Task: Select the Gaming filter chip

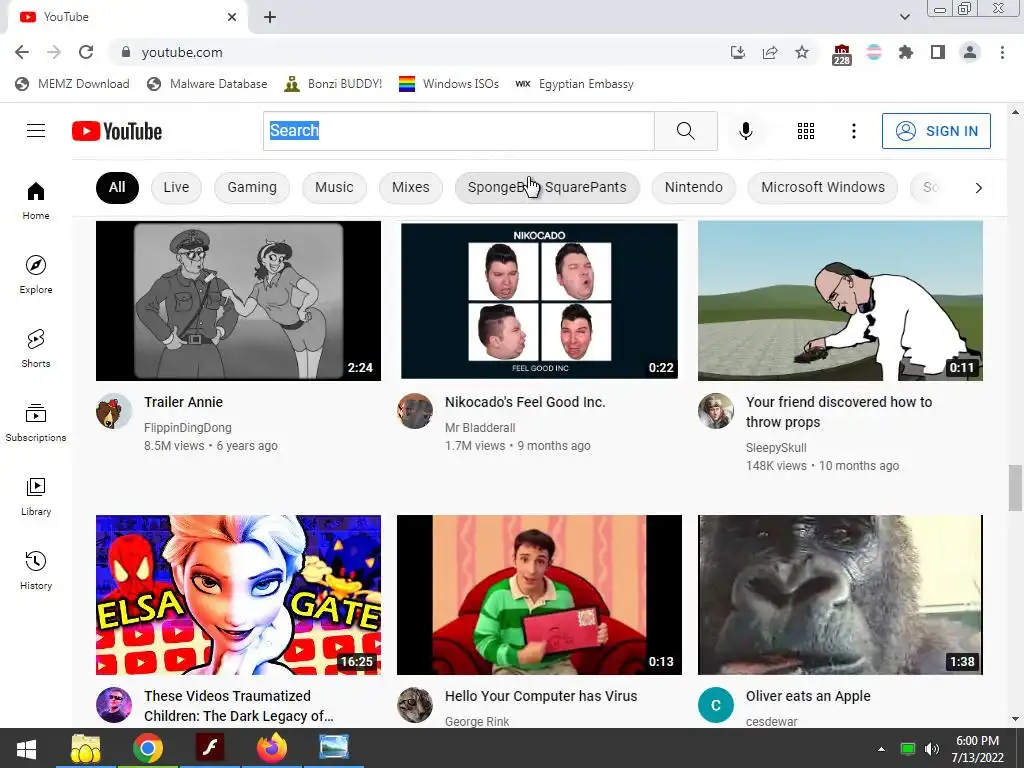Action: (x=252, y=187)
